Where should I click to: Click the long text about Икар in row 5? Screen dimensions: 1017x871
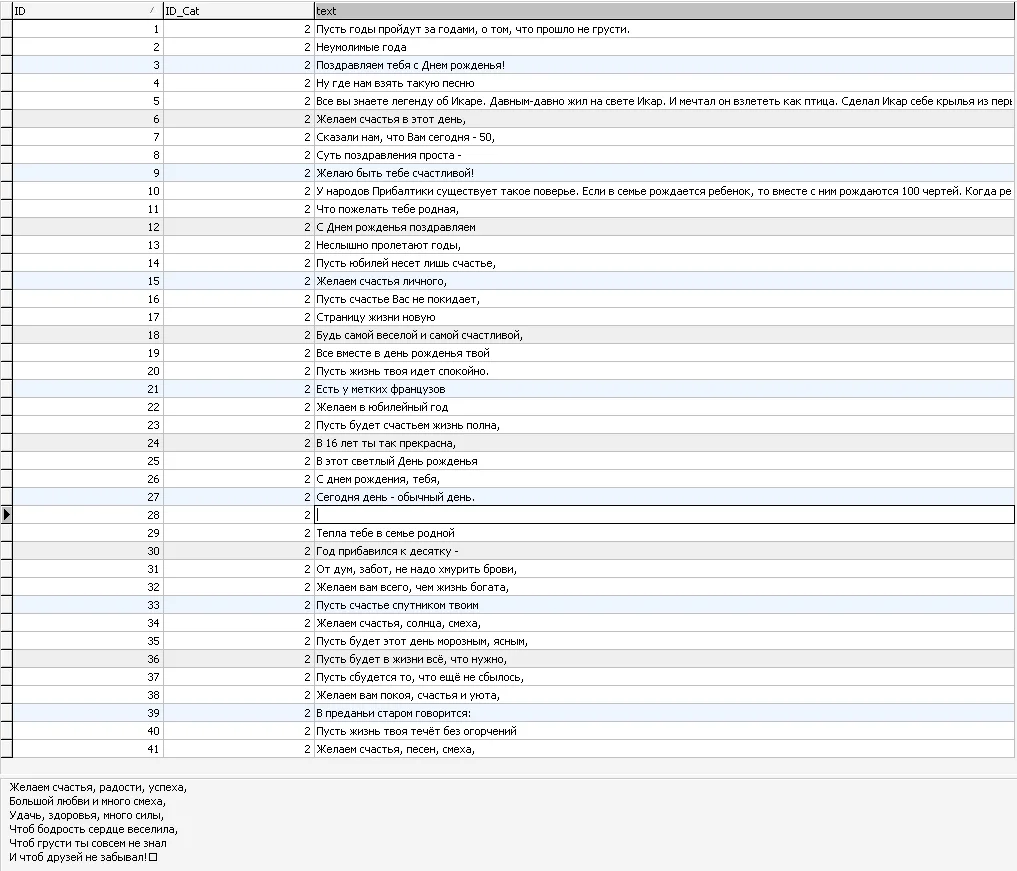(x=665, y=101)
